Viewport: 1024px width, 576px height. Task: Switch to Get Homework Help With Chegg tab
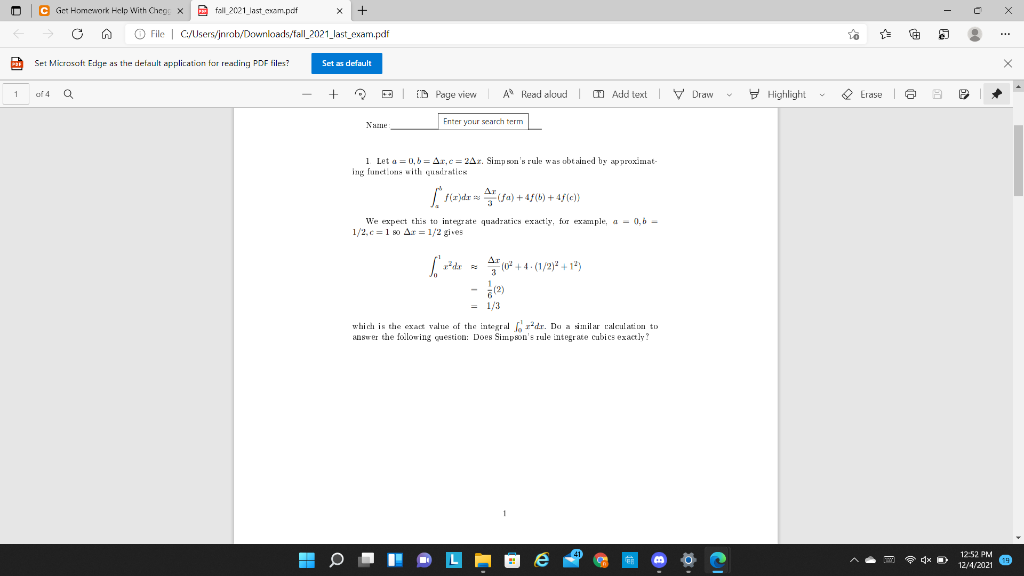point(111,10)
